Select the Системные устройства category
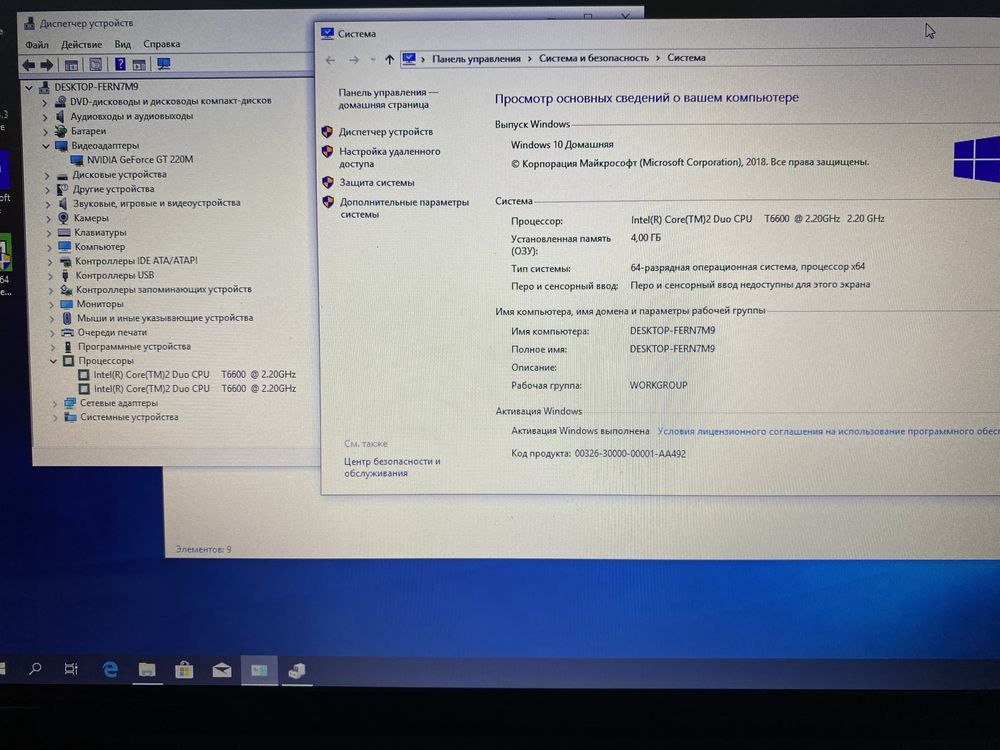The image size is (1000, 750). point(129,417)
